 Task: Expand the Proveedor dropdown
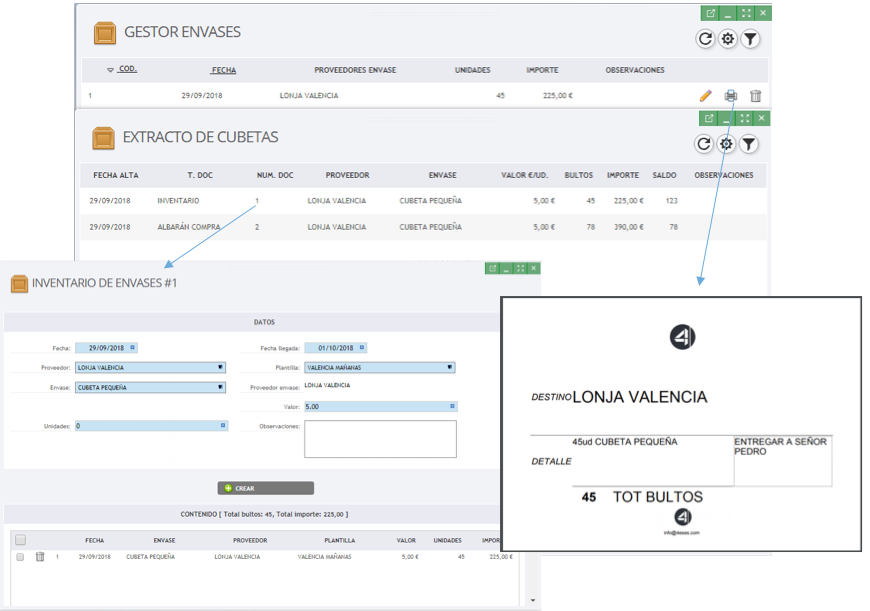click(220, 367)
